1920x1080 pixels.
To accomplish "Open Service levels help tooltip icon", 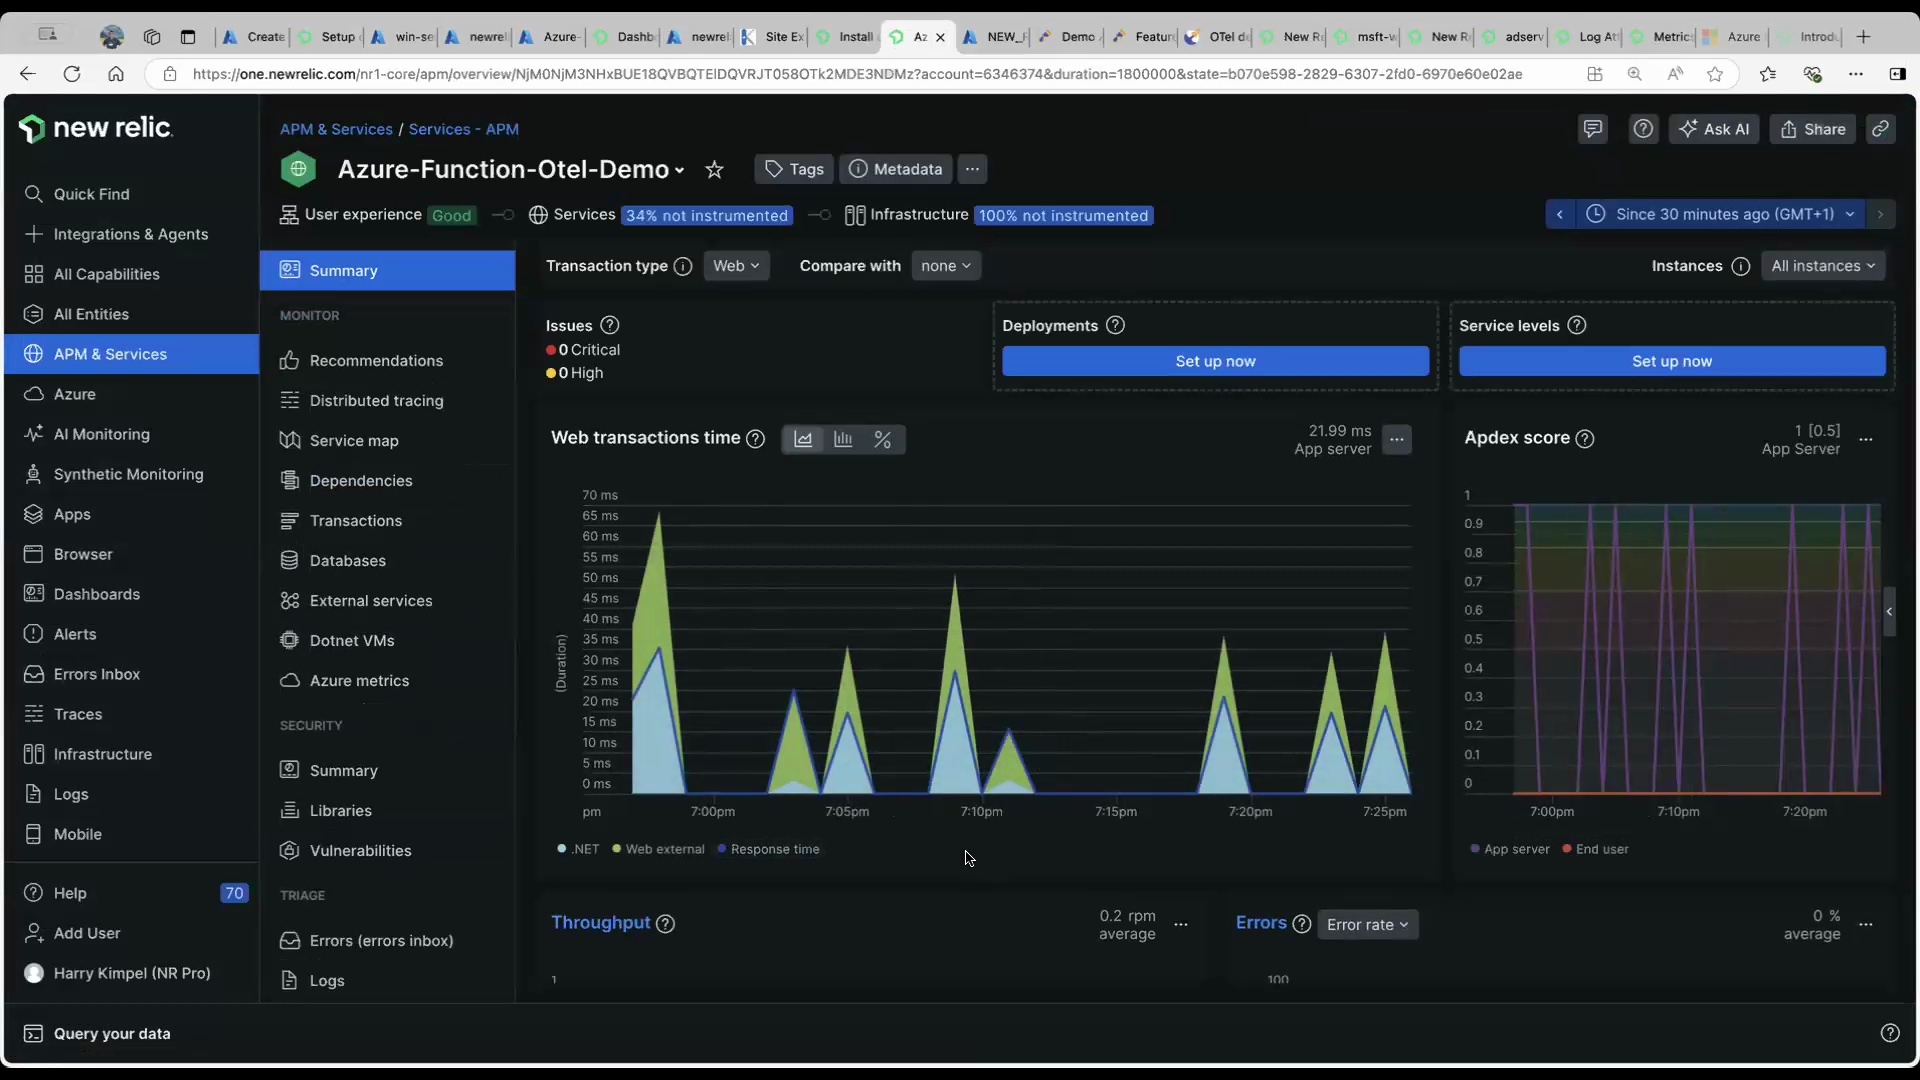I will [x=1577, y=326].
